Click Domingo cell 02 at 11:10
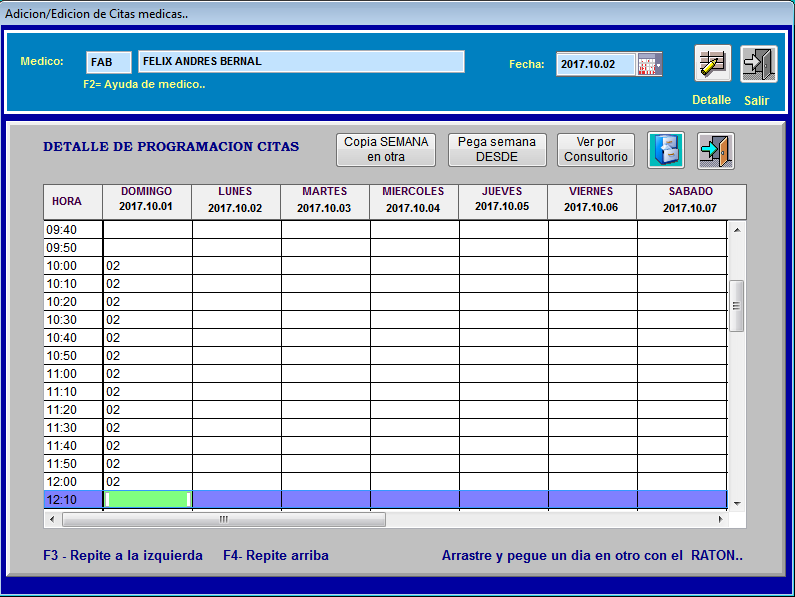The height and width of the screenshot is (597, 795). point(148,392)
